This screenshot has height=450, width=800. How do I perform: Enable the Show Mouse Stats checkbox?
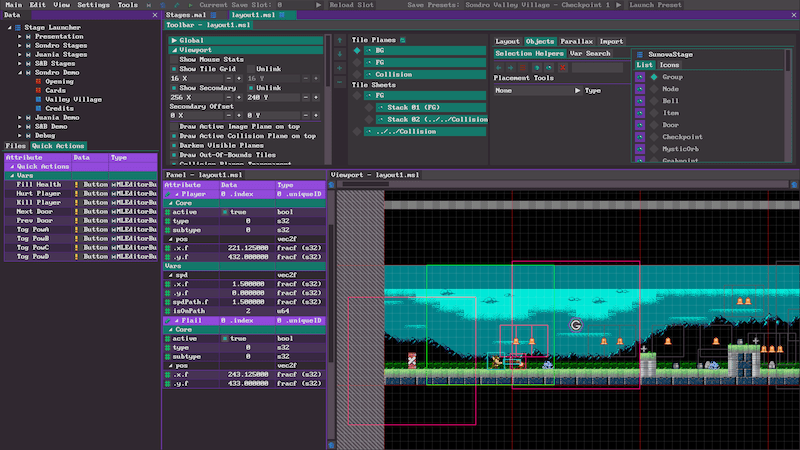pos(174,59)
